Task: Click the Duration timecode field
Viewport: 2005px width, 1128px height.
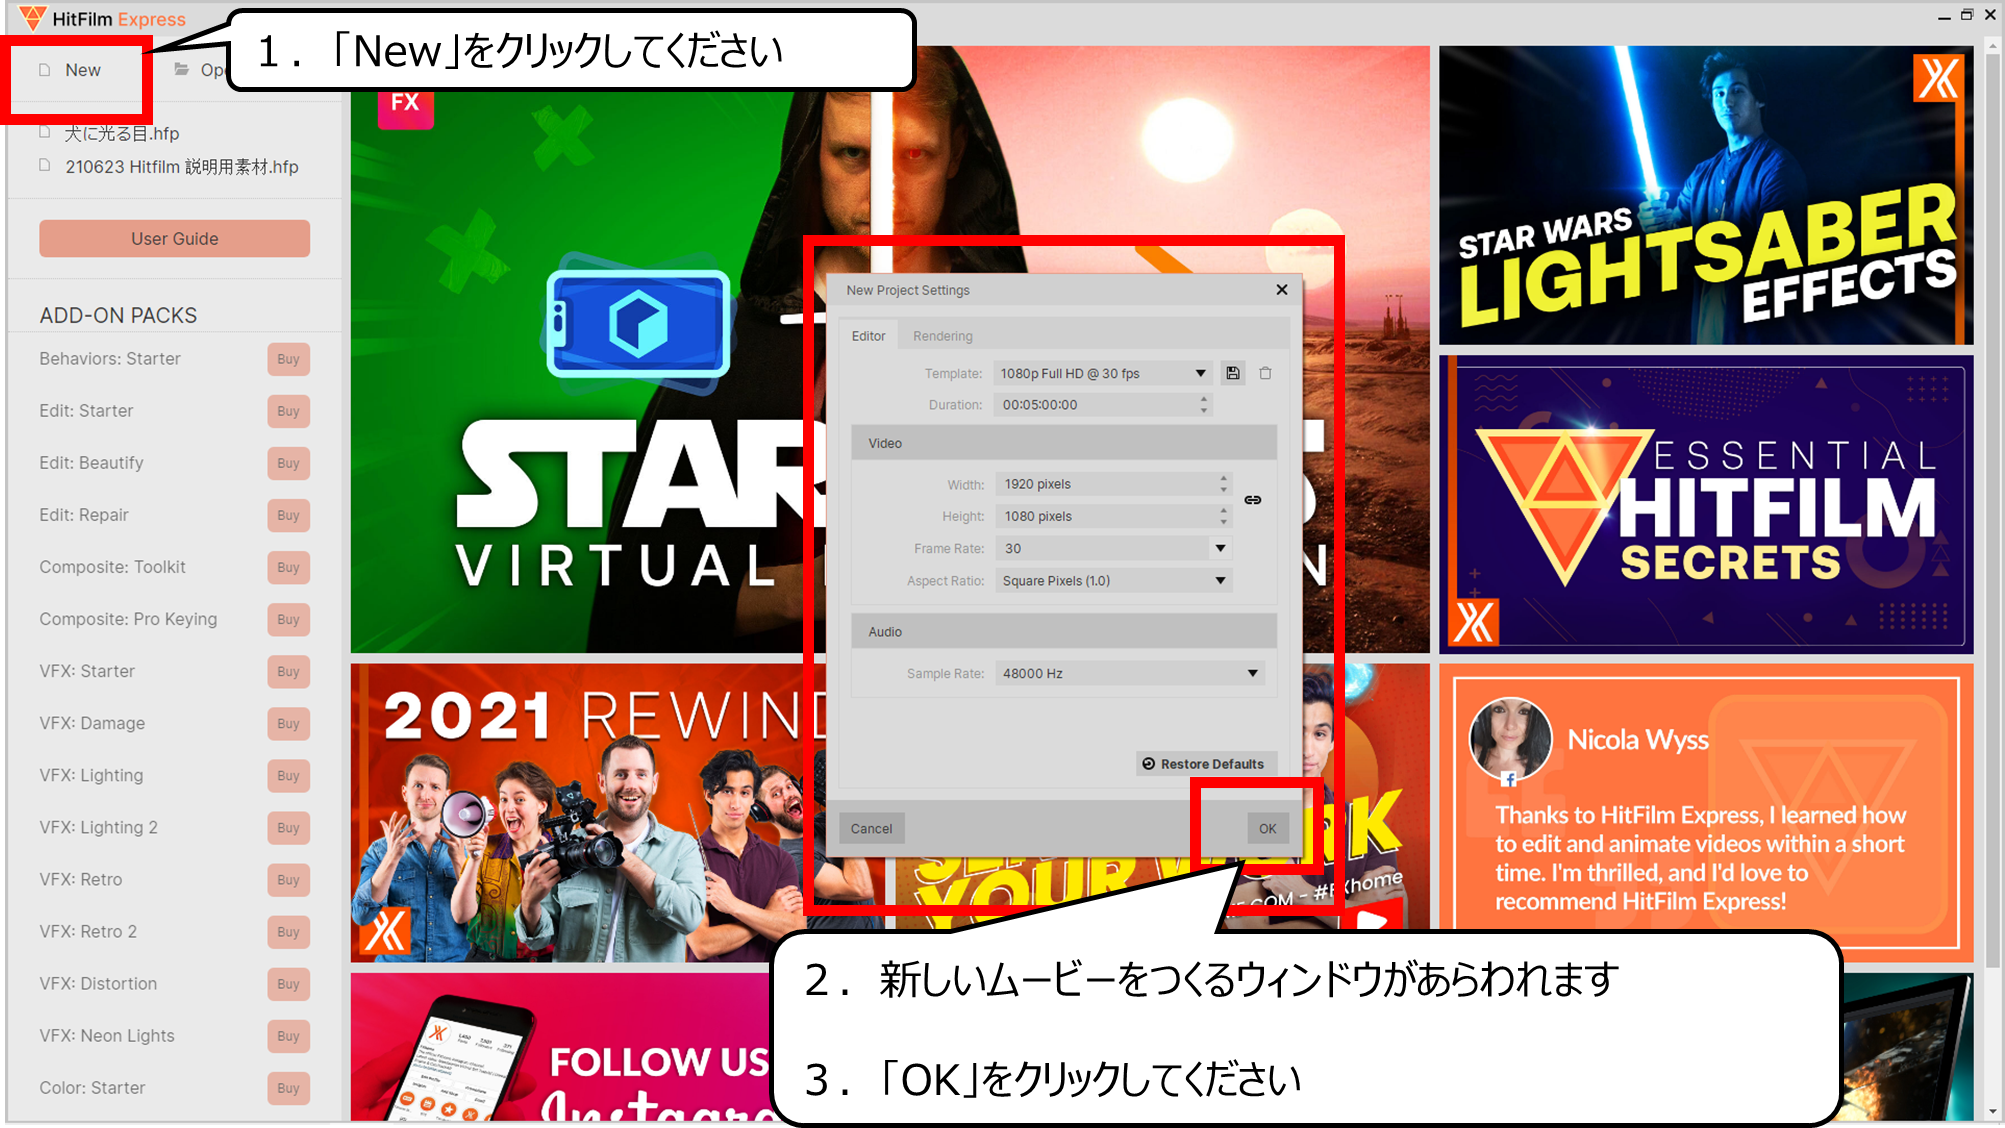Action: [x=1095, y=405]
